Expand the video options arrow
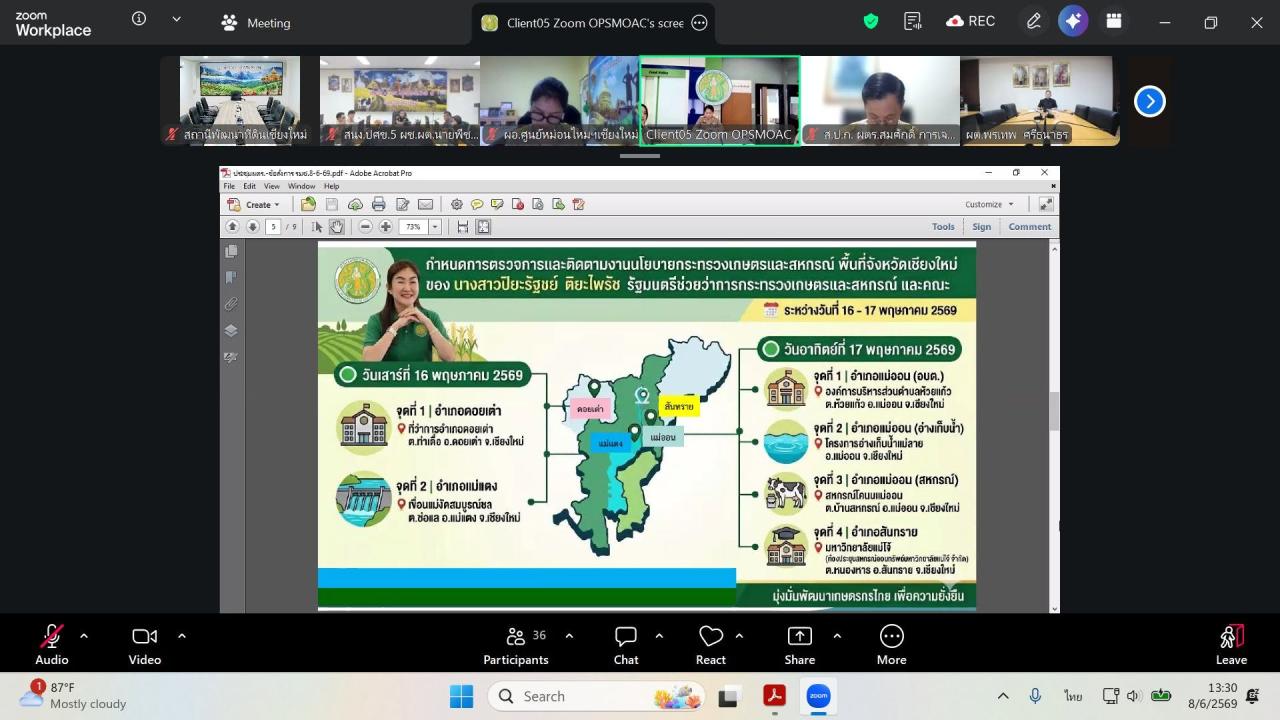The width and height of the screenshot is (1280, 720). pyautogui.click(x=182, y=636)
